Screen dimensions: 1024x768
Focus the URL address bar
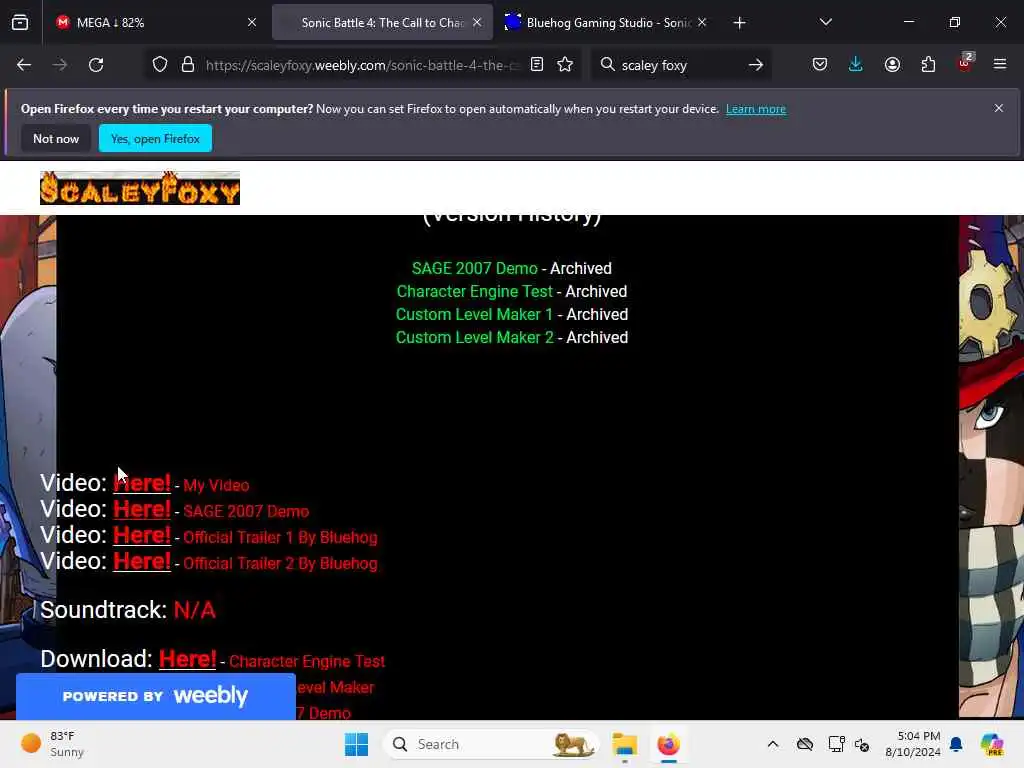pos(362,65)
